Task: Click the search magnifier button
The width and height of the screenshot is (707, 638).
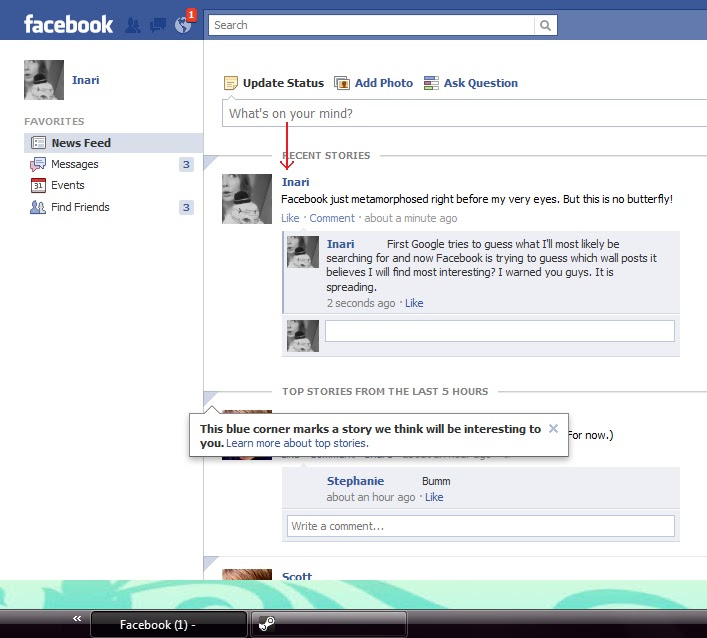Action: pos(545,25)
